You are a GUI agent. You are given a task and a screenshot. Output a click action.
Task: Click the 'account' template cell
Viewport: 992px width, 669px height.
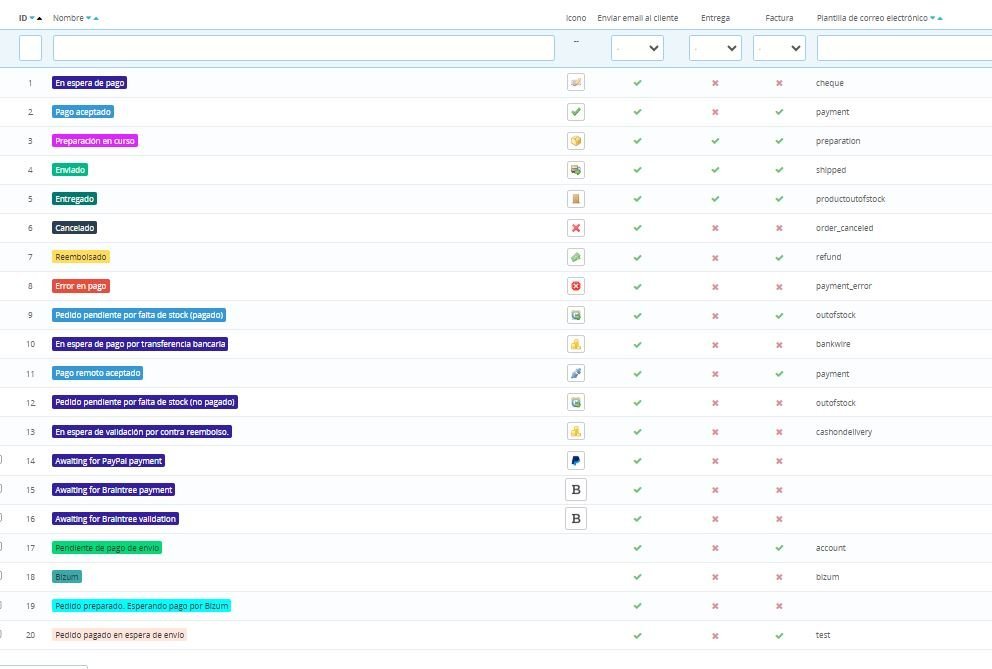click(x=831, y=548)
